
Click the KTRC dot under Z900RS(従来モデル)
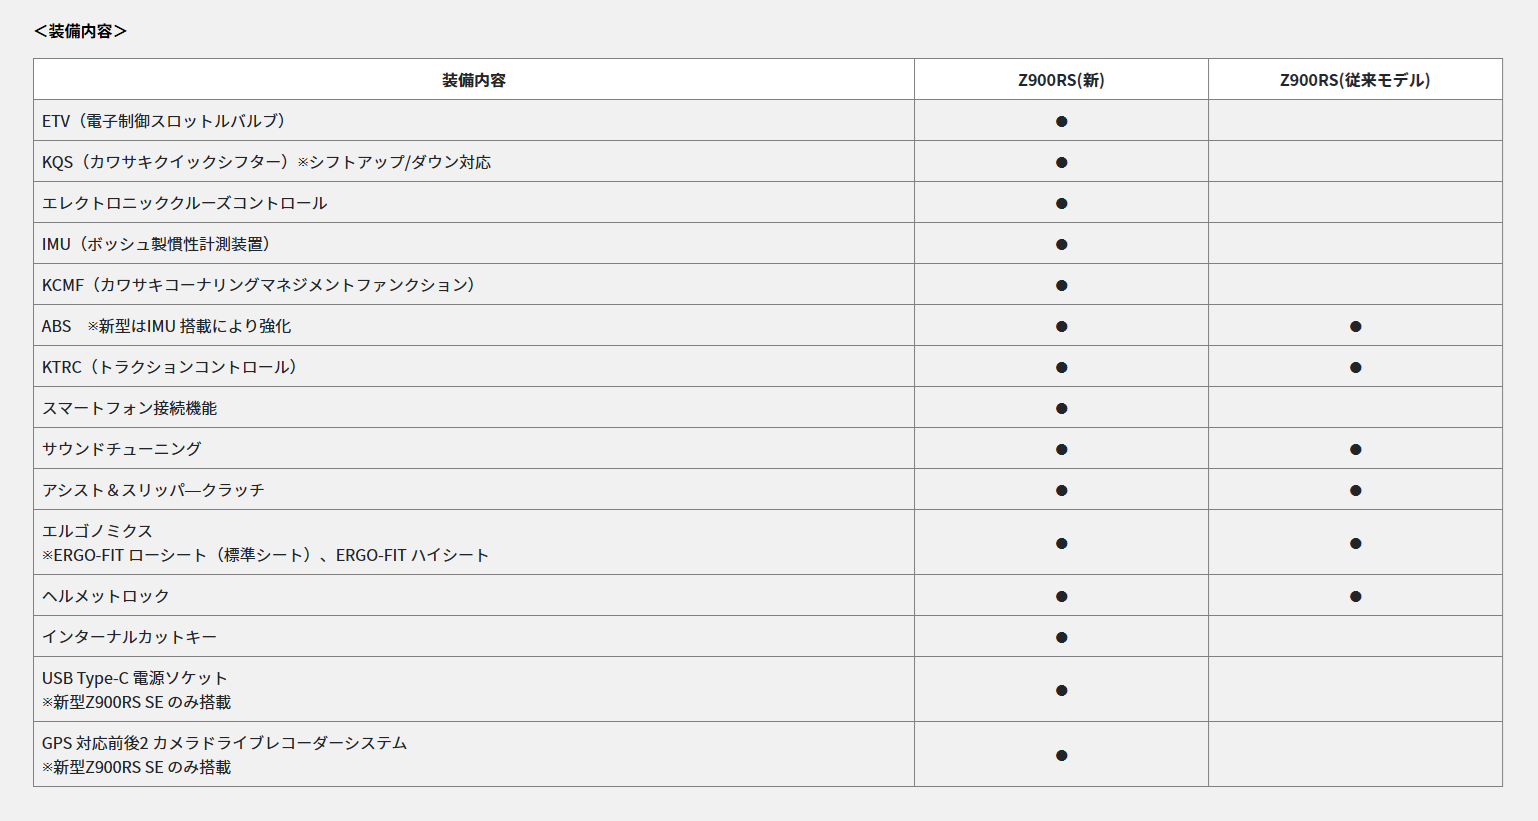click(x=1355, y=367)
